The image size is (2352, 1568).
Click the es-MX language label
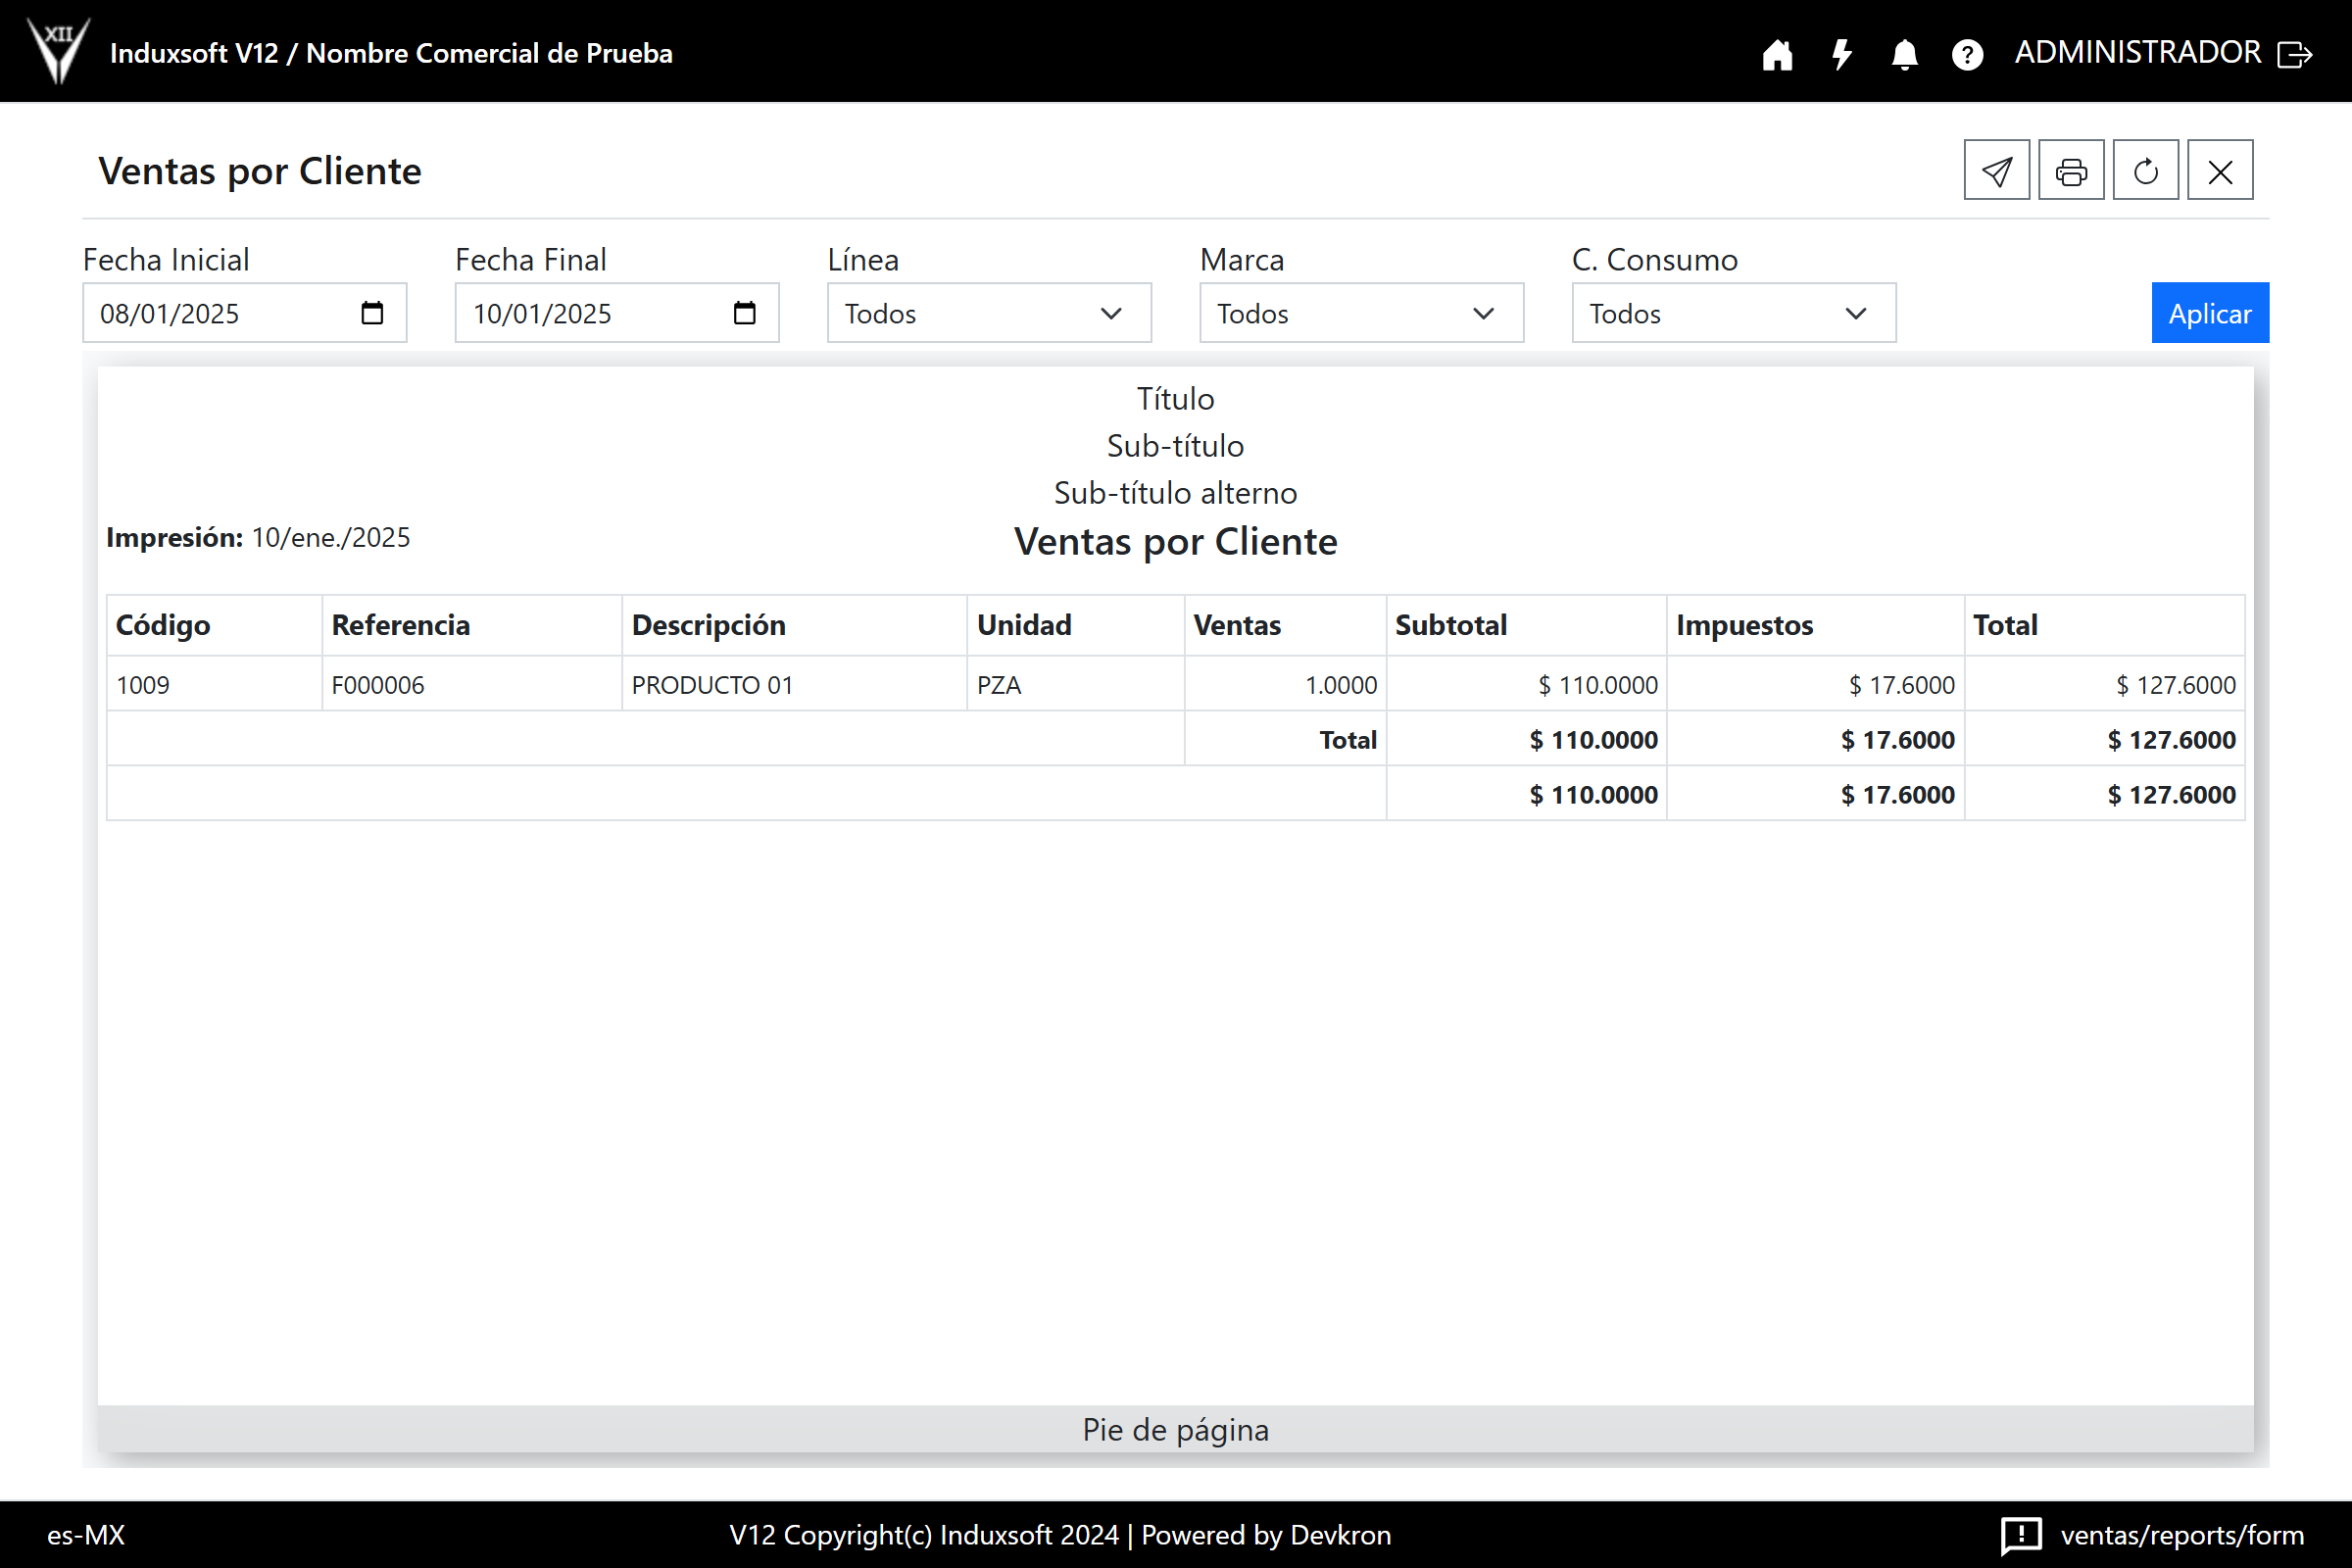[86, 1534]
